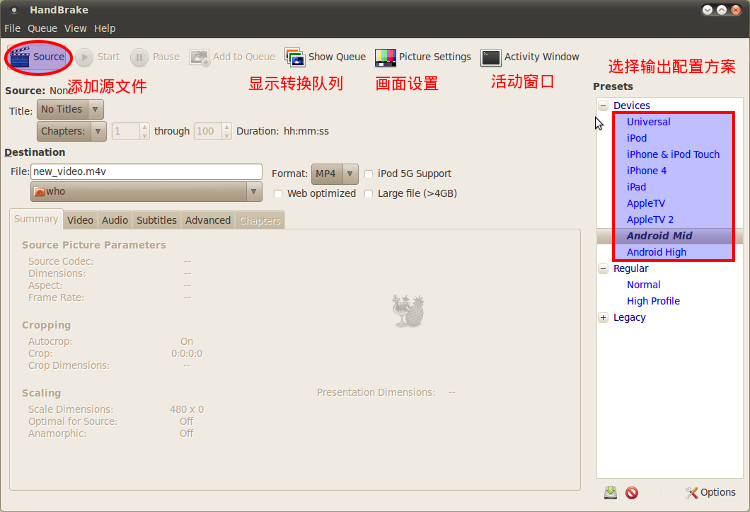Collapse the Devices preset group
Screen dimensions: 750x512
[604, 106]
